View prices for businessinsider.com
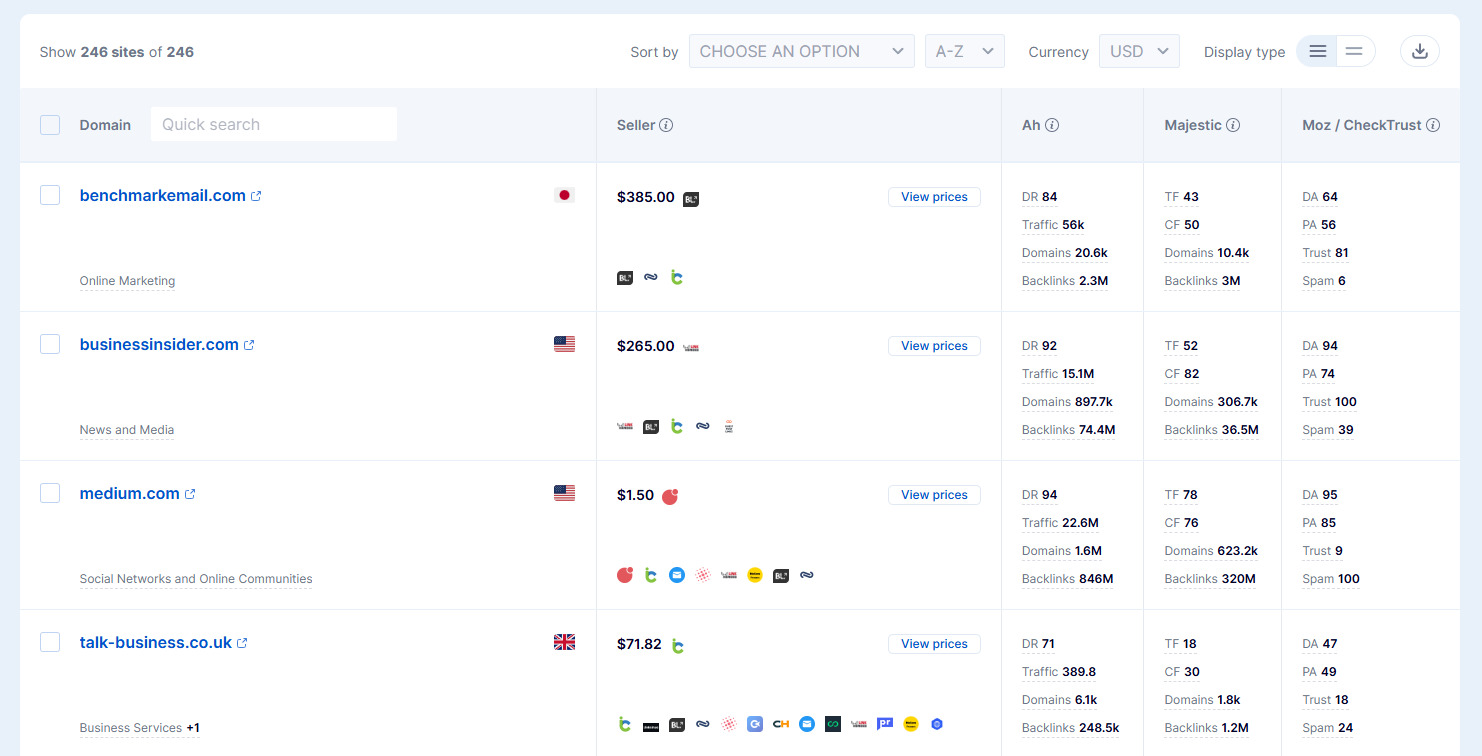Image resolution: width=1482 pixels, height=756 pixels. pos(934,346)
